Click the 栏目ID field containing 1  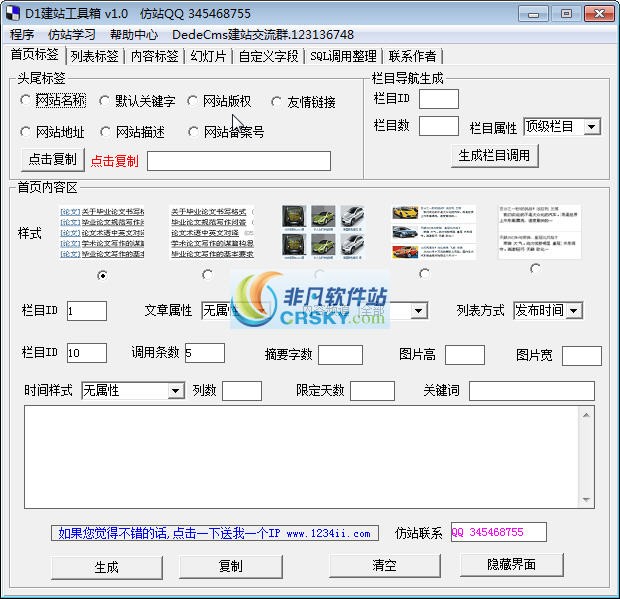pos(87,311)
